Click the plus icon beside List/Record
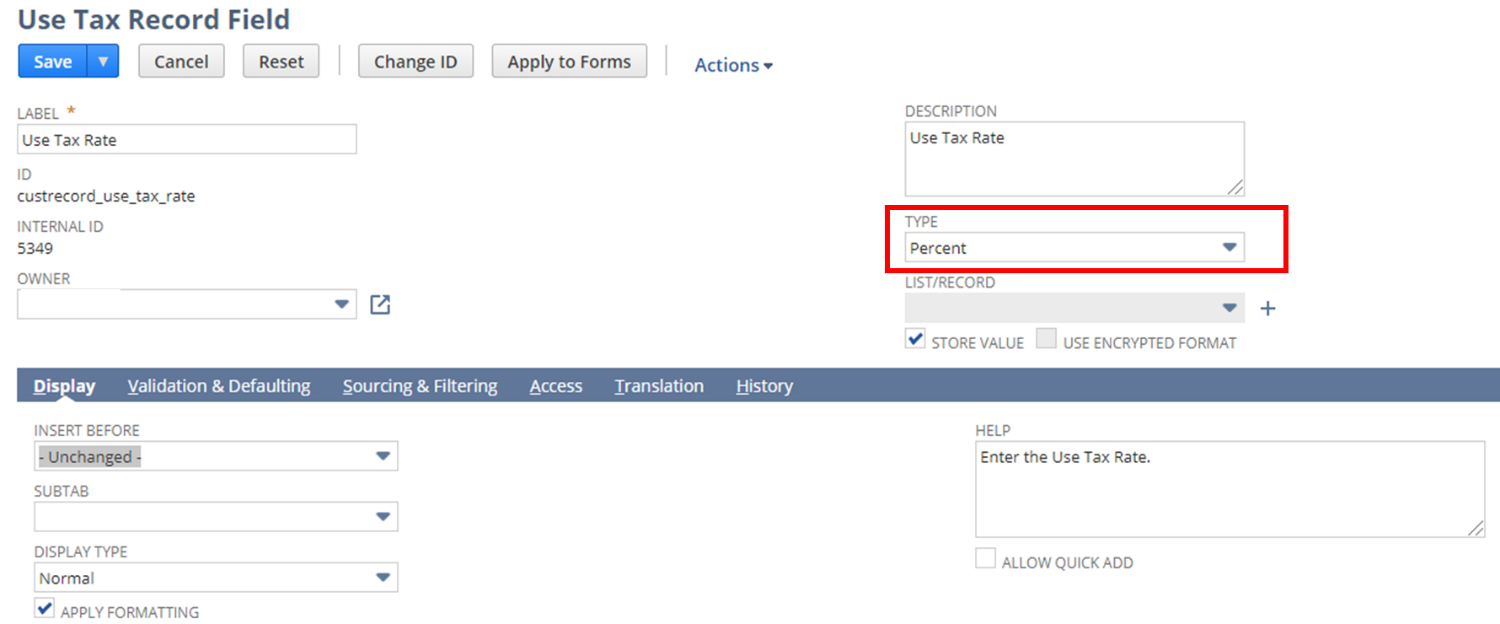 1267,309
